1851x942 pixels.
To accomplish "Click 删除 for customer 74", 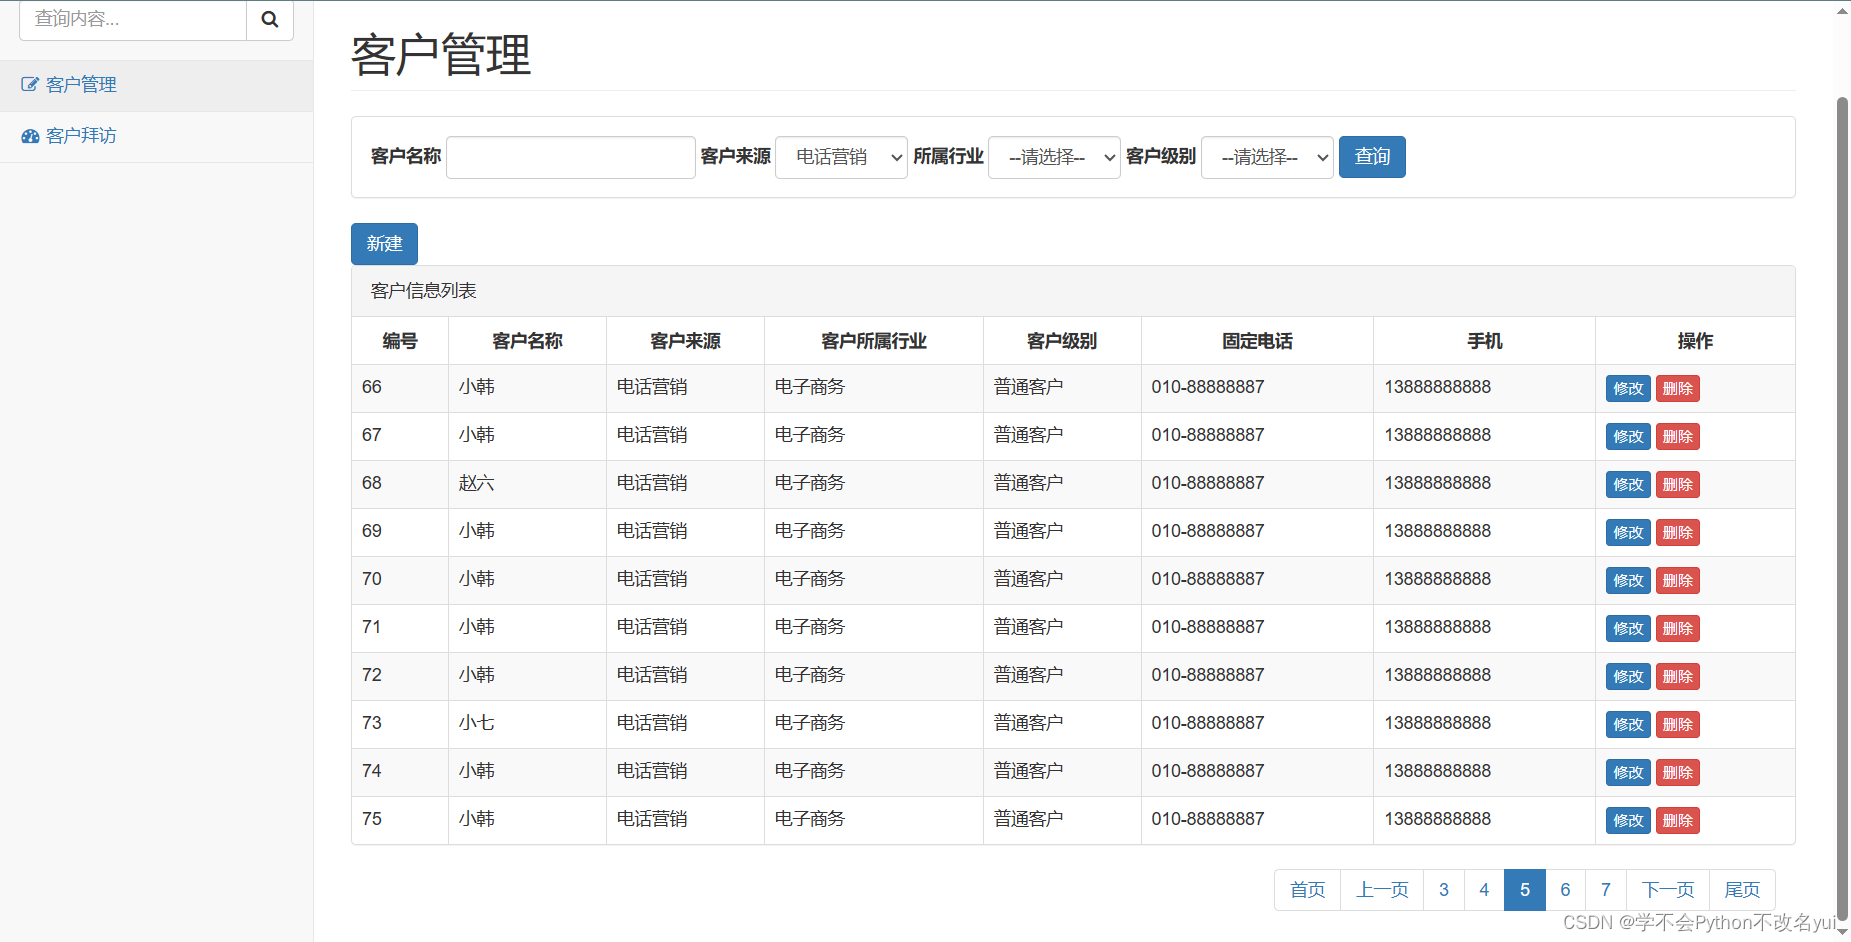I will tap(1678, 773).
